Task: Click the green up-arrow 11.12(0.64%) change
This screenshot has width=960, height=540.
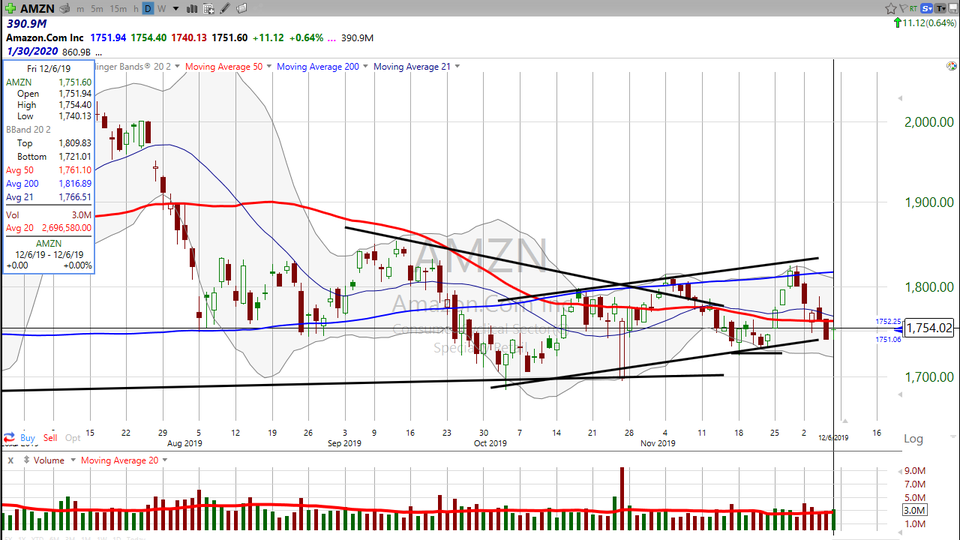Action: pyautogui.click(x=924, y=23)
